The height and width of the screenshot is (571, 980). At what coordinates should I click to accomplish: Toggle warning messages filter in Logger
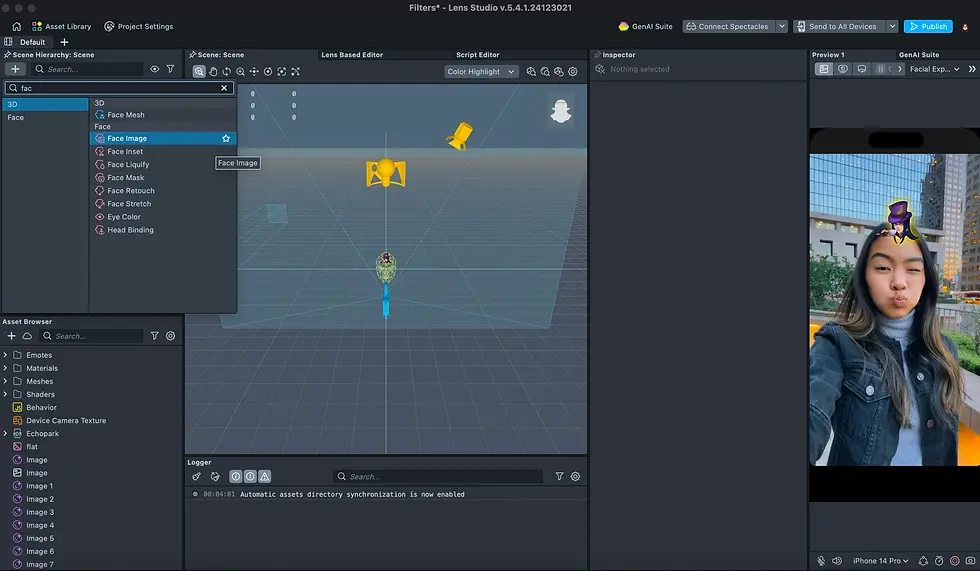265,476
